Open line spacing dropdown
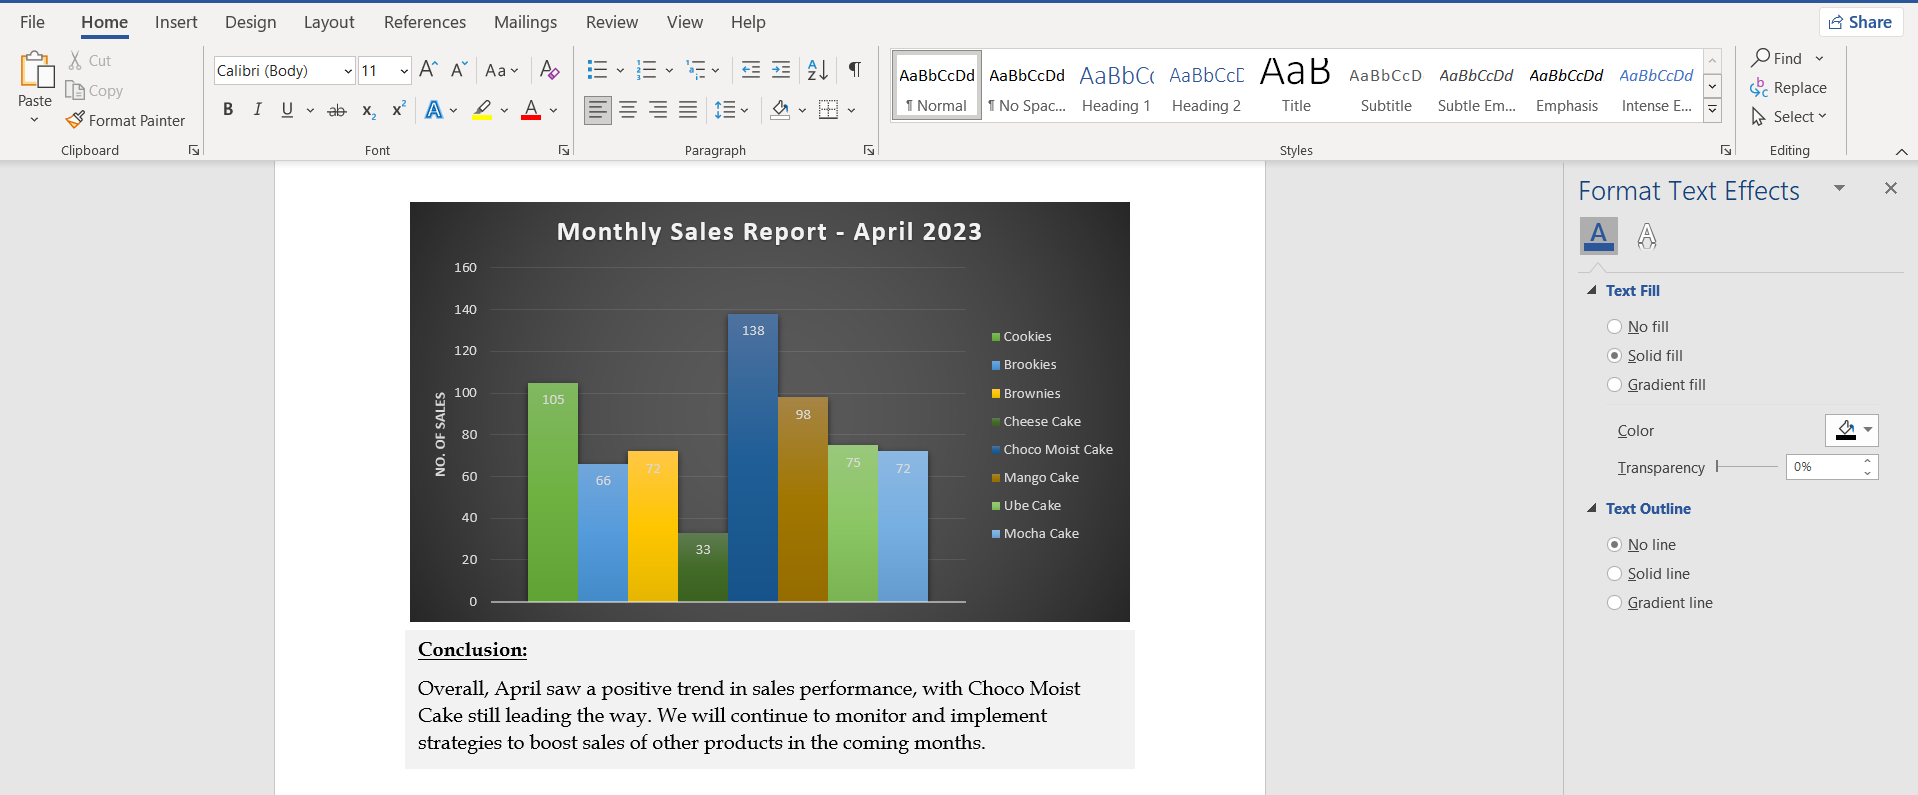The width and height of the screenshot is (1918, 795). 732,110
